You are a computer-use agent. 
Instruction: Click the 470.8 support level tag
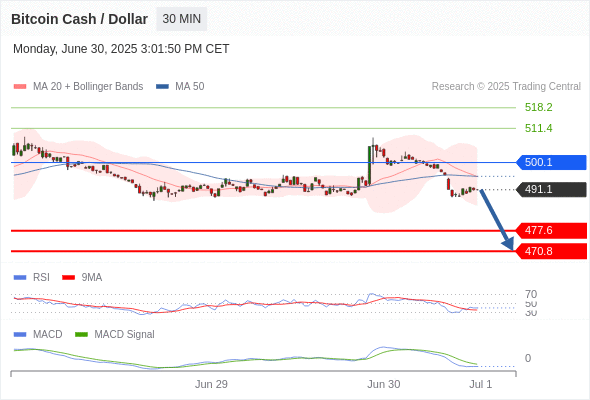[x=551, y=251]
